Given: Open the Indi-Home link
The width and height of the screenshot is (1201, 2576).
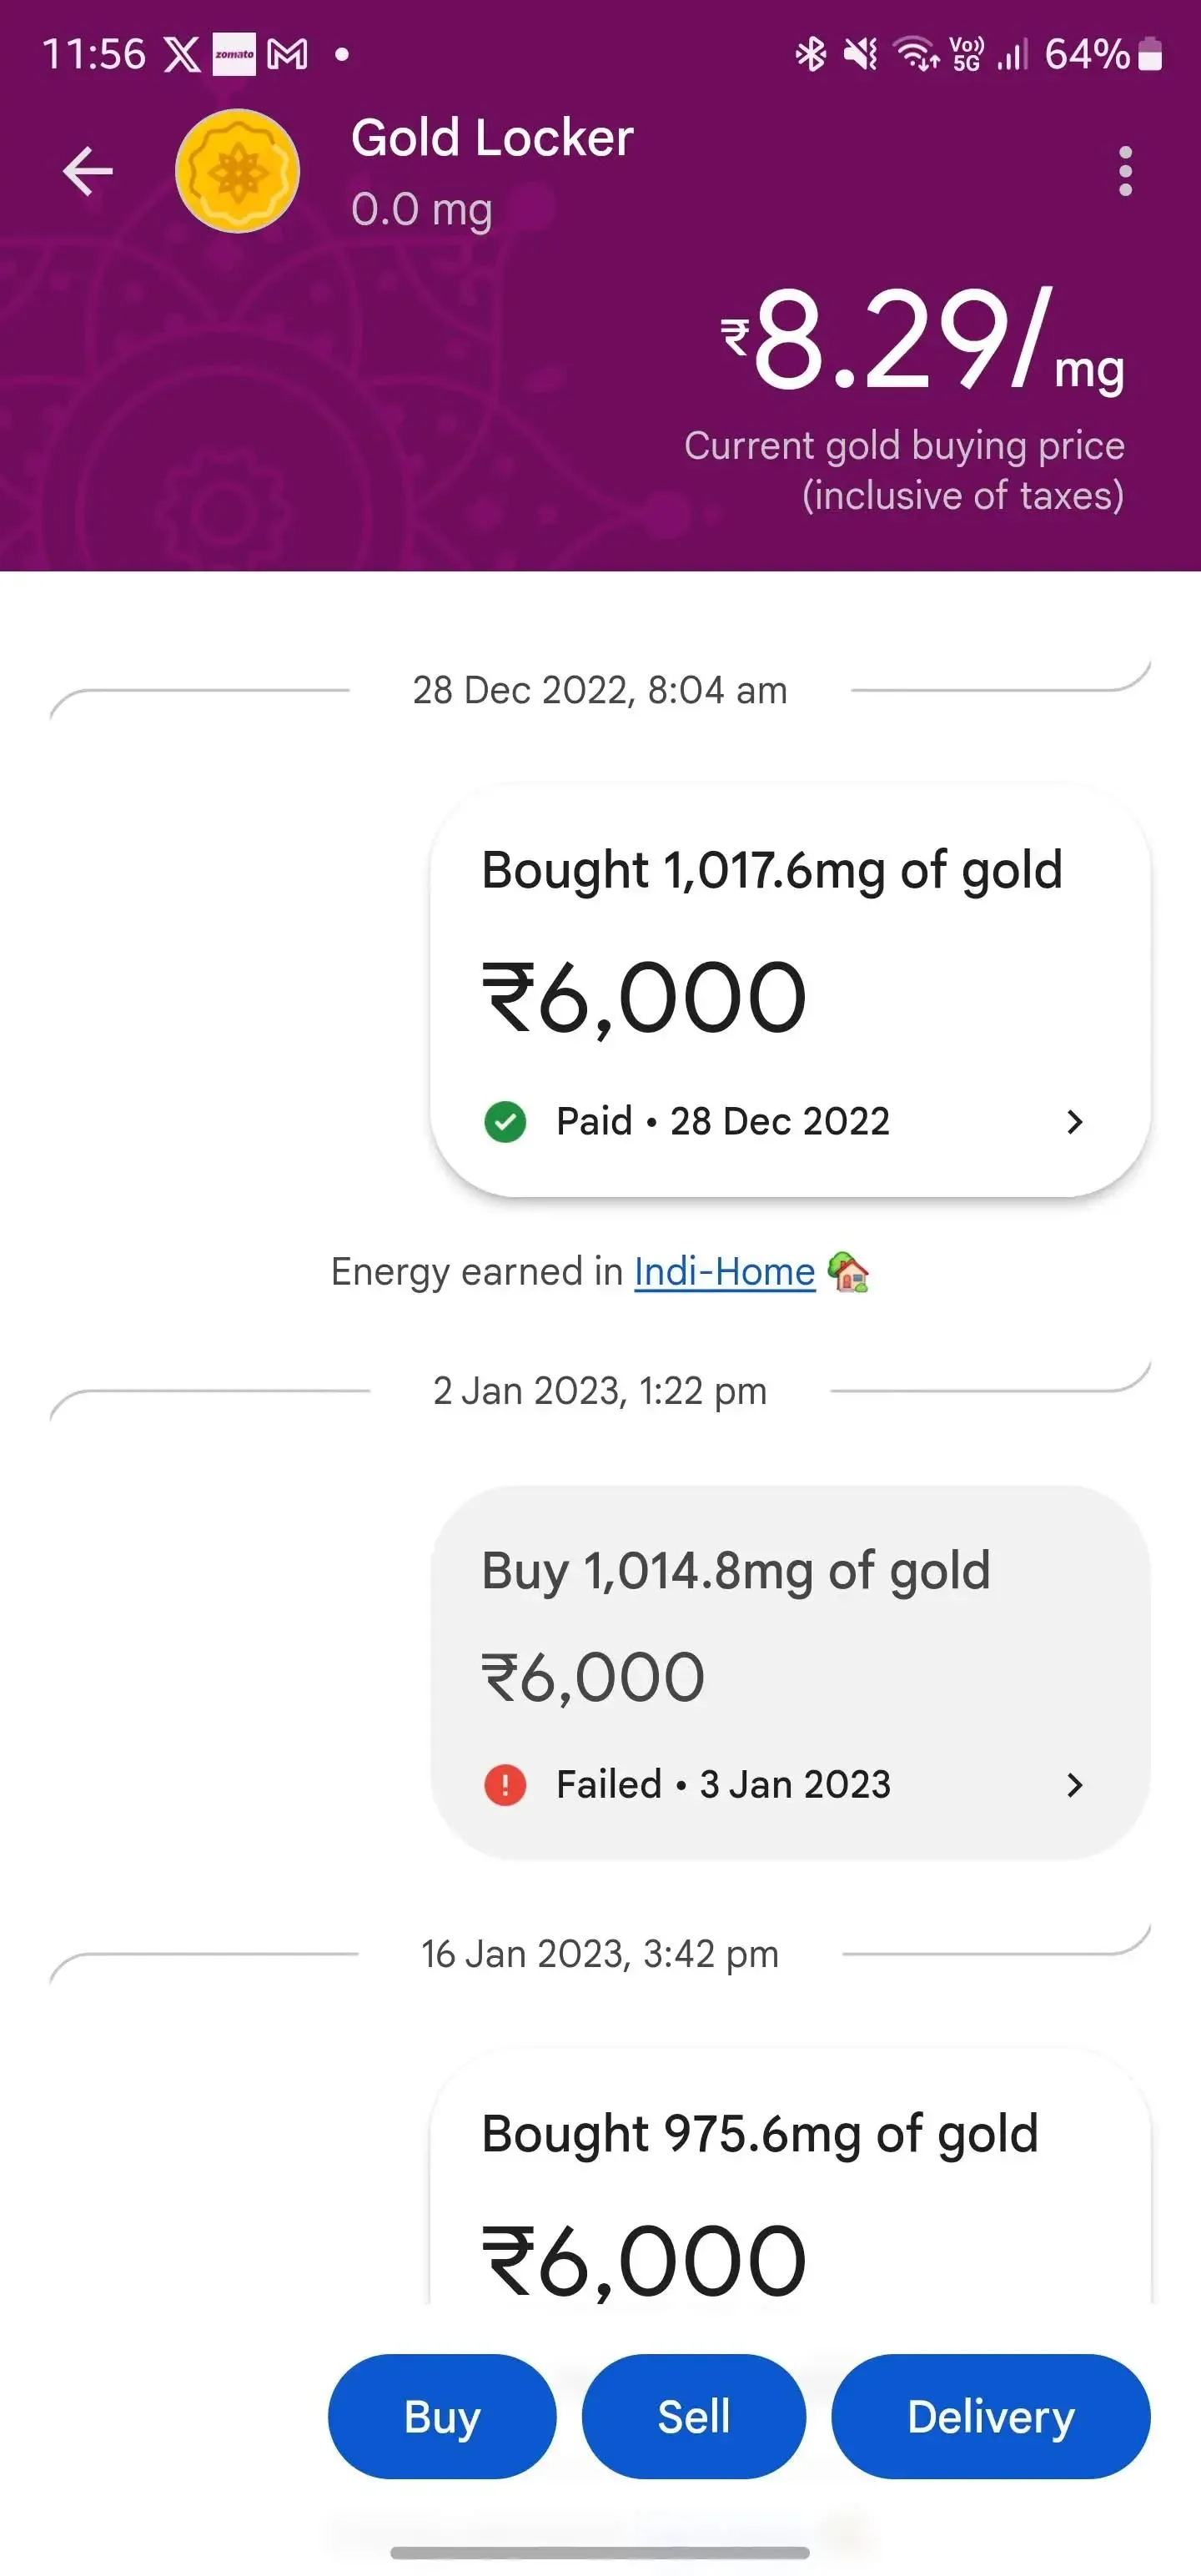Looking at the screenshot, I should point(724,1272).
